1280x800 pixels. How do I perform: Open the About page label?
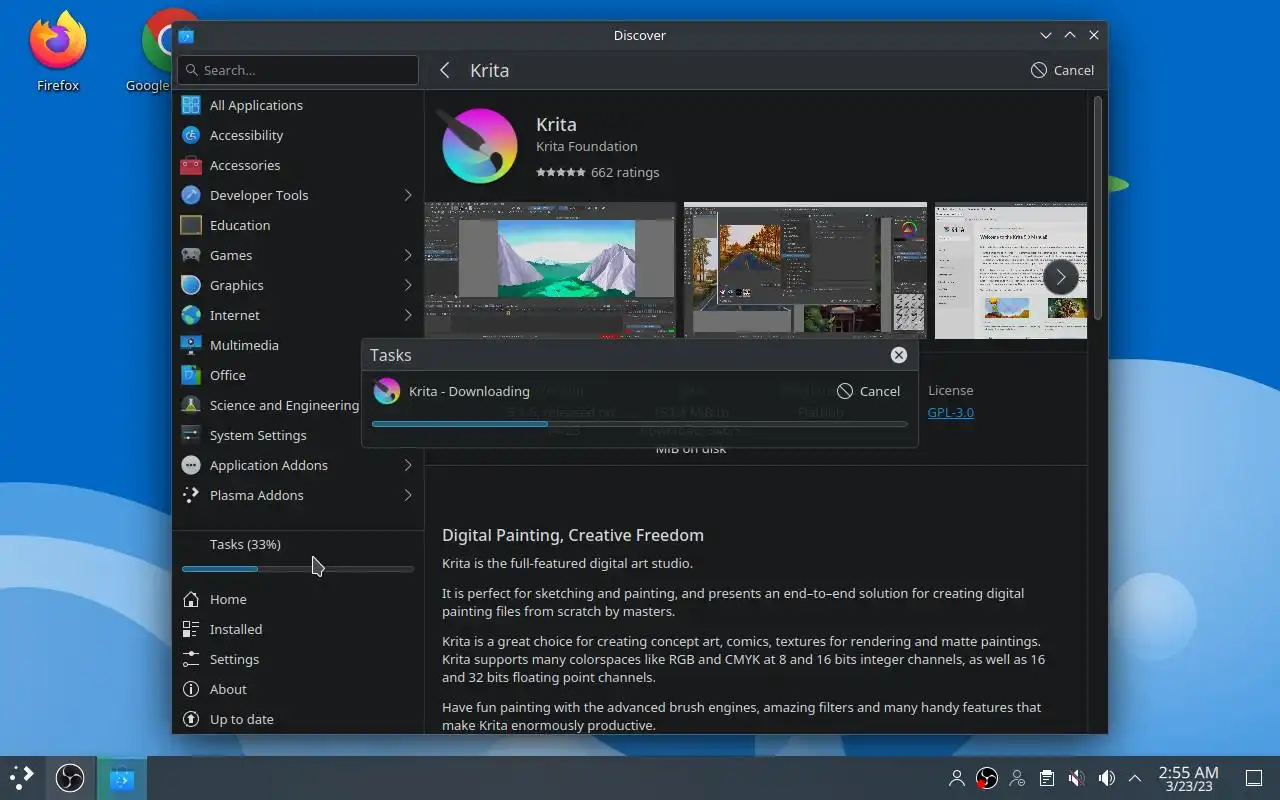pyautogui.click(x=228, y=689)
